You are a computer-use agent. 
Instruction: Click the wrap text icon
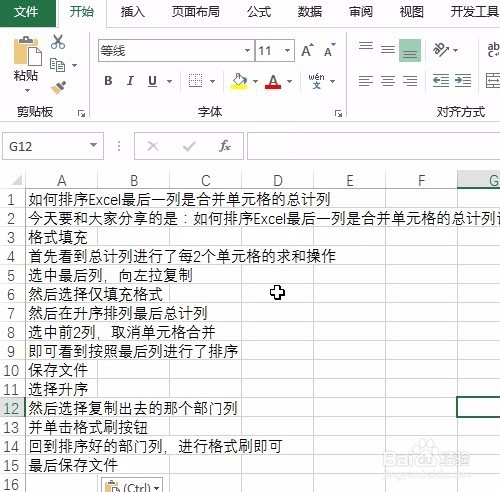(493, 50)
